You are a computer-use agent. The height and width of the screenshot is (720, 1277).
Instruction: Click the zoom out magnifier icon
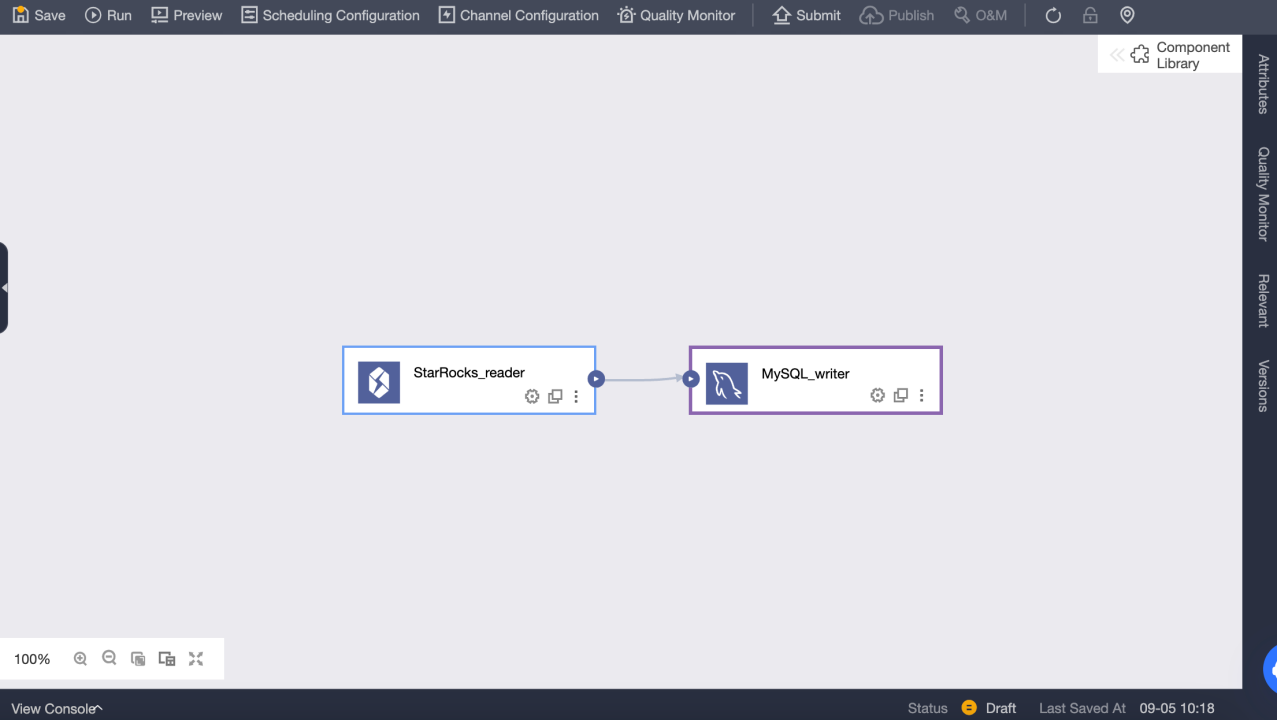click(x=110, y=659)
